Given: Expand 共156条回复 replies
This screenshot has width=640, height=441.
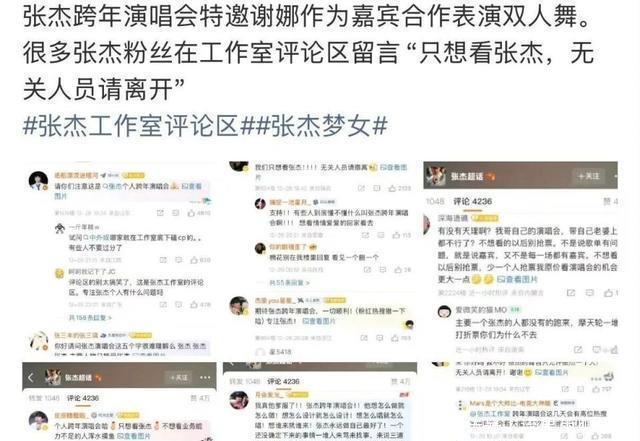Looking at the screenshot, I should (x=90, y=318).
